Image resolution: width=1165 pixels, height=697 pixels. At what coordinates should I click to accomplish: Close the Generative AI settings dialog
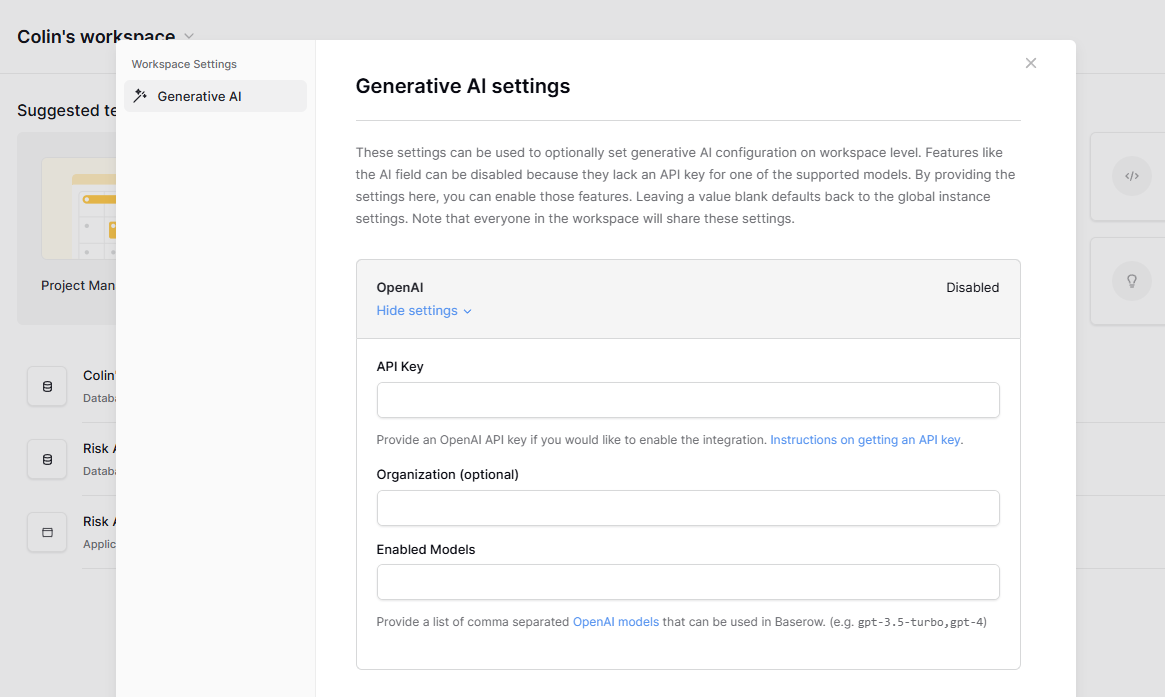pos(1031,63)
